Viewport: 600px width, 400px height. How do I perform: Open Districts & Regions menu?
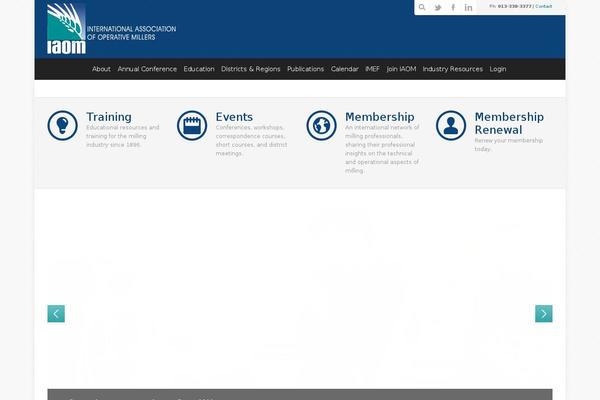(x=251, y=69)
